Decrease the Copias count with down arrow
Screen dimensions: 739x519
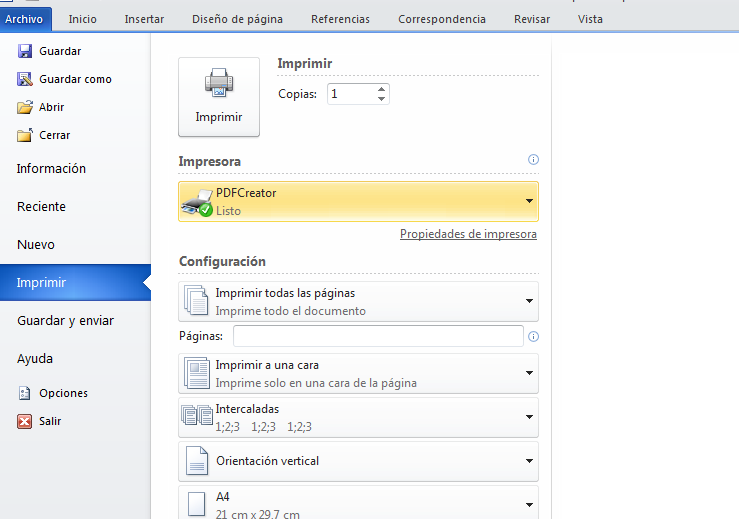click(x=381, y=99)
